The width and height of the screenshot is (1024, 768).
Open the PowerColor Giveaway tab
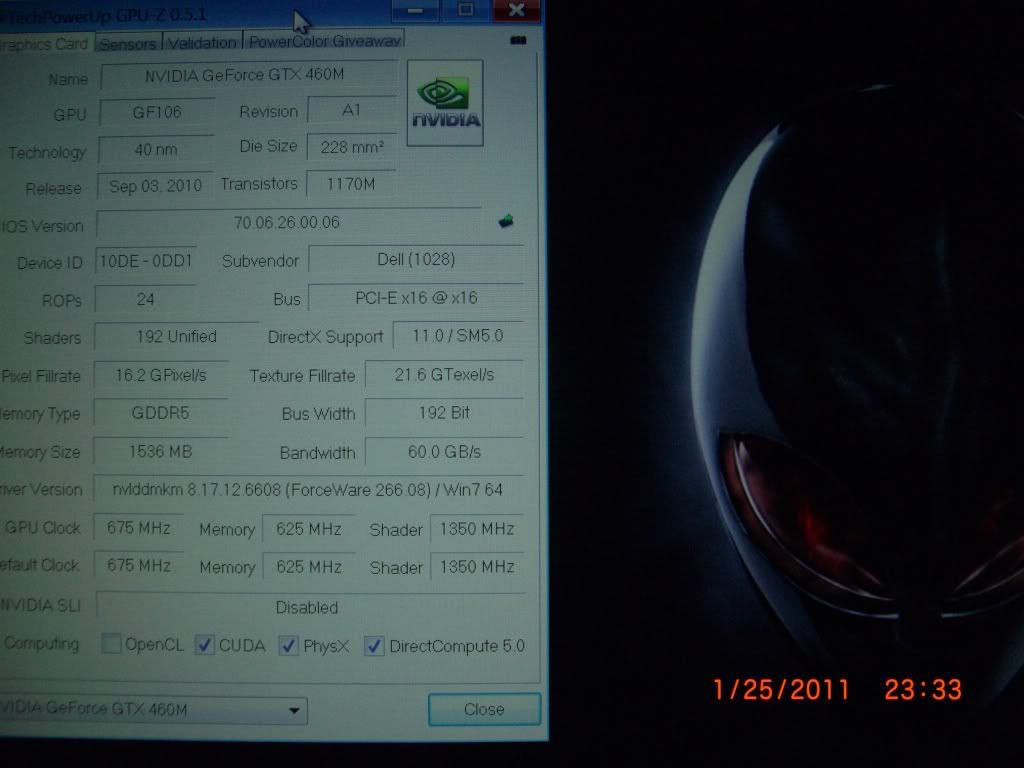pos(324,40)
